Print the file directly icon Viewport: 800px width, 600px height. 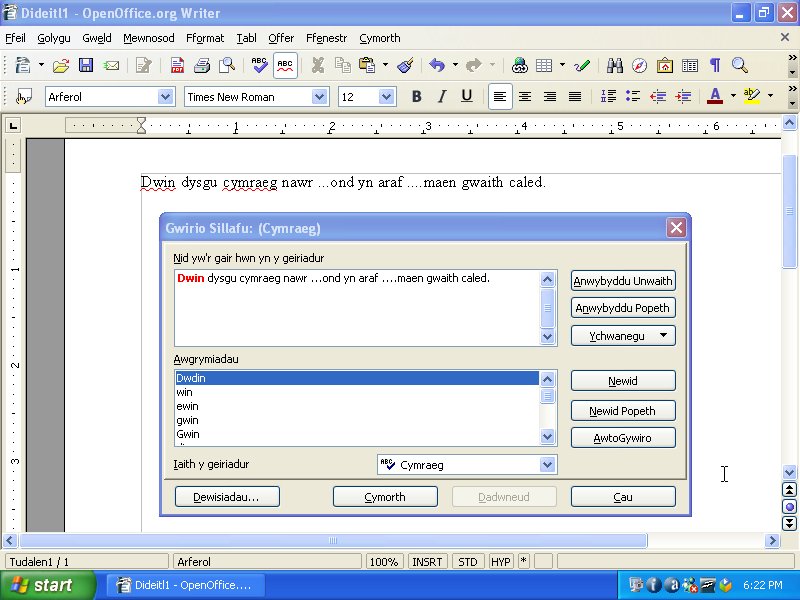202,65
